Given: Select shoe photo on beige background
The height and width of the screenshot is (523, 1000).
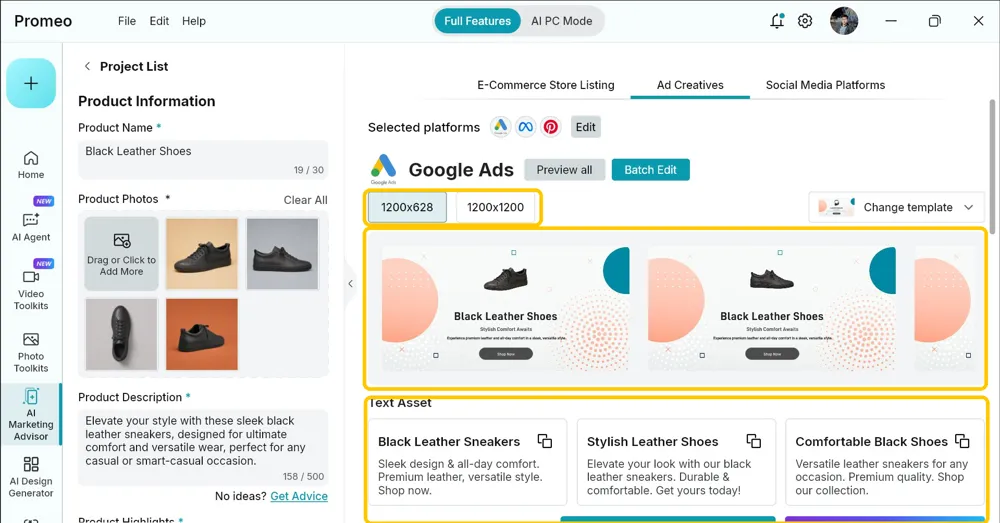Looking at the screenshot, I should 202,254.
